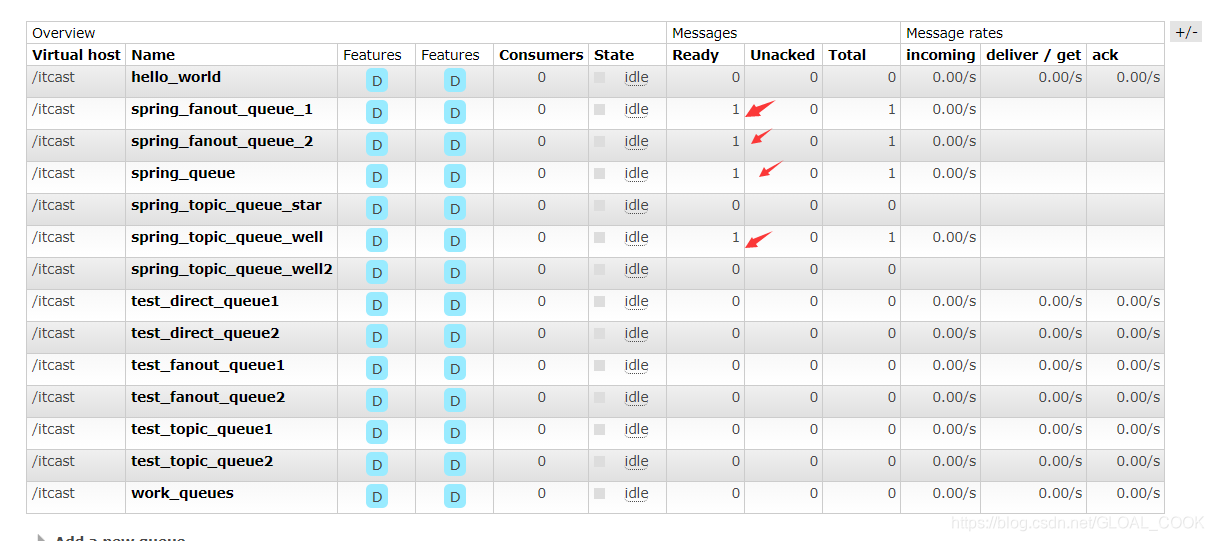This screenshot has width=1214, height=541.
Task: Open test_fanout_queue2 queue details
Action: [208, 397]
